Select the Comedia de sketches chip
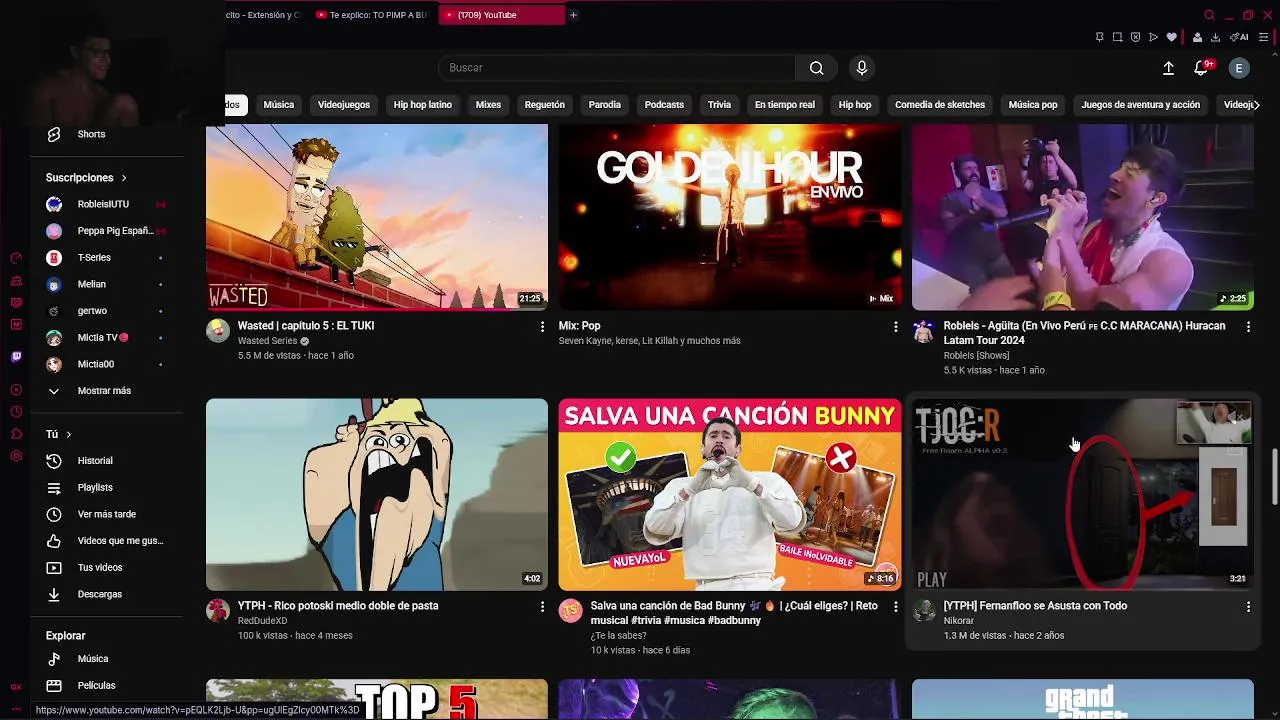Image resolution: width=1280 pixels, height=720 pixels. click(x=940, y=105)
